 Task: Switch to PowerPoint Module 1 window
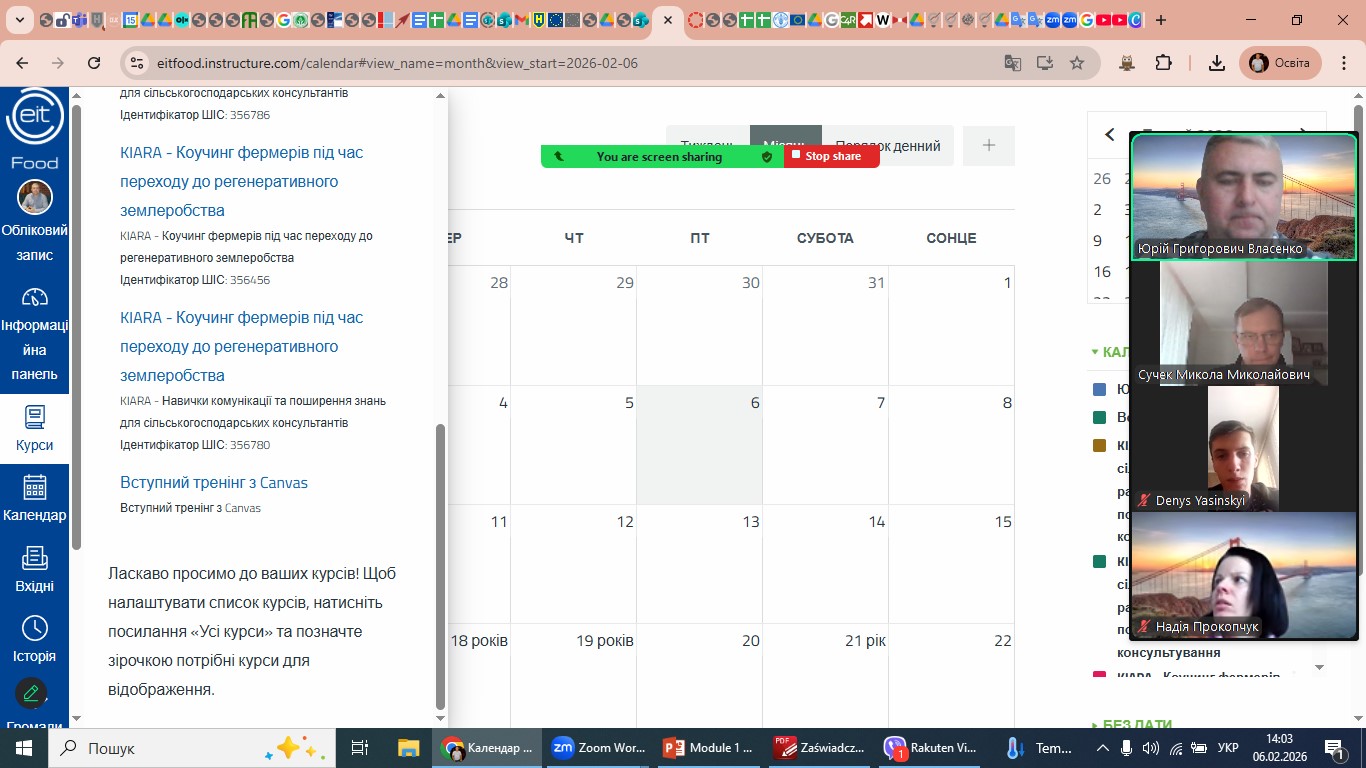tap(709, 748)
